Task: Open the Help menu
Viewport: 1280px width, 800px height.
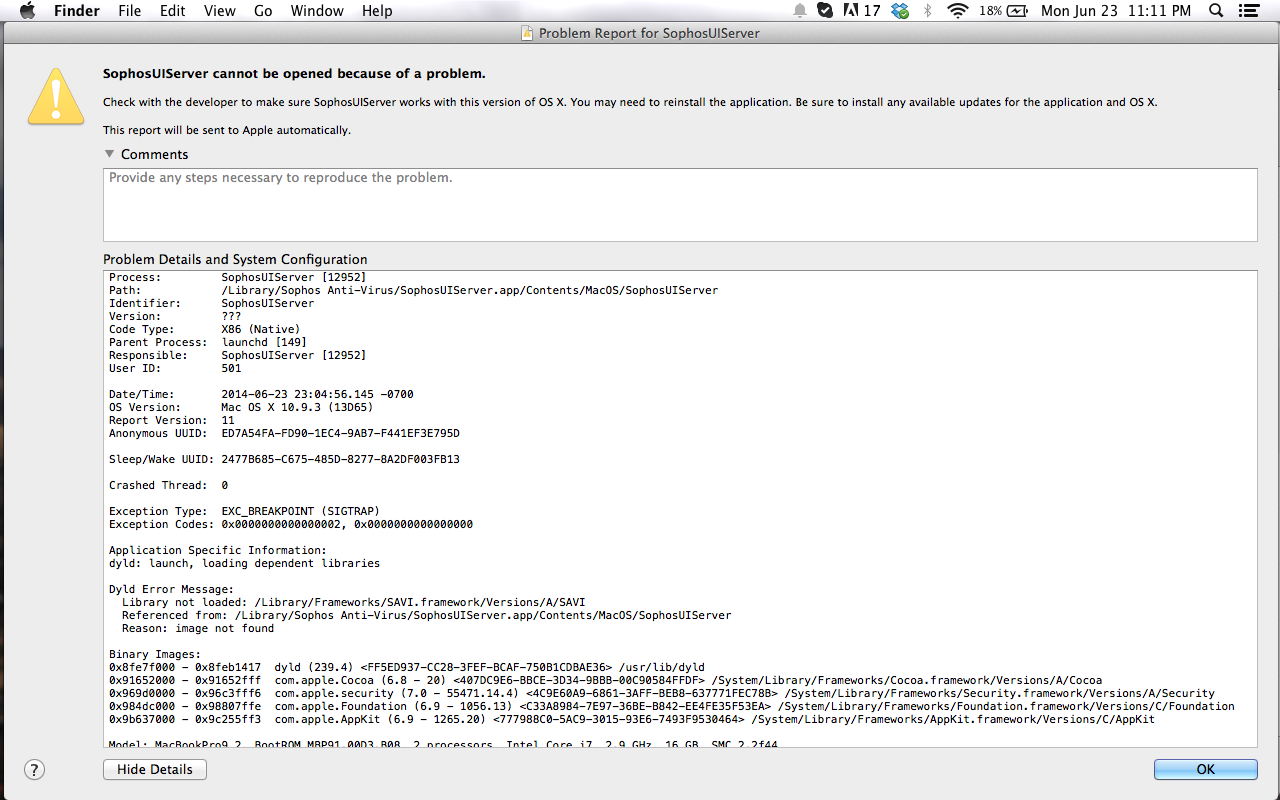Action: 377,11
